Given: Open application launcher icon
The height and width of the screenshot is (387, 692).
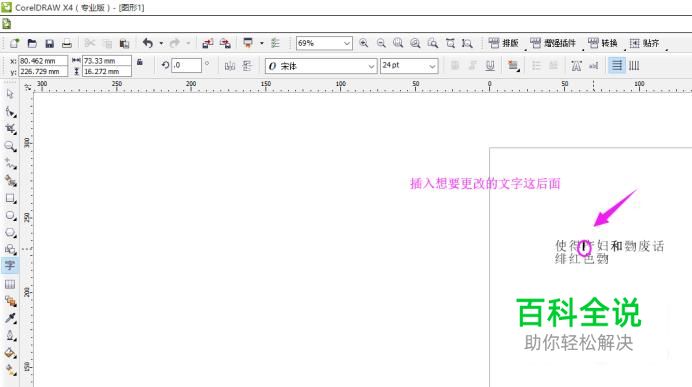Looking at the screenshot, I should click(x=248, y=43).
